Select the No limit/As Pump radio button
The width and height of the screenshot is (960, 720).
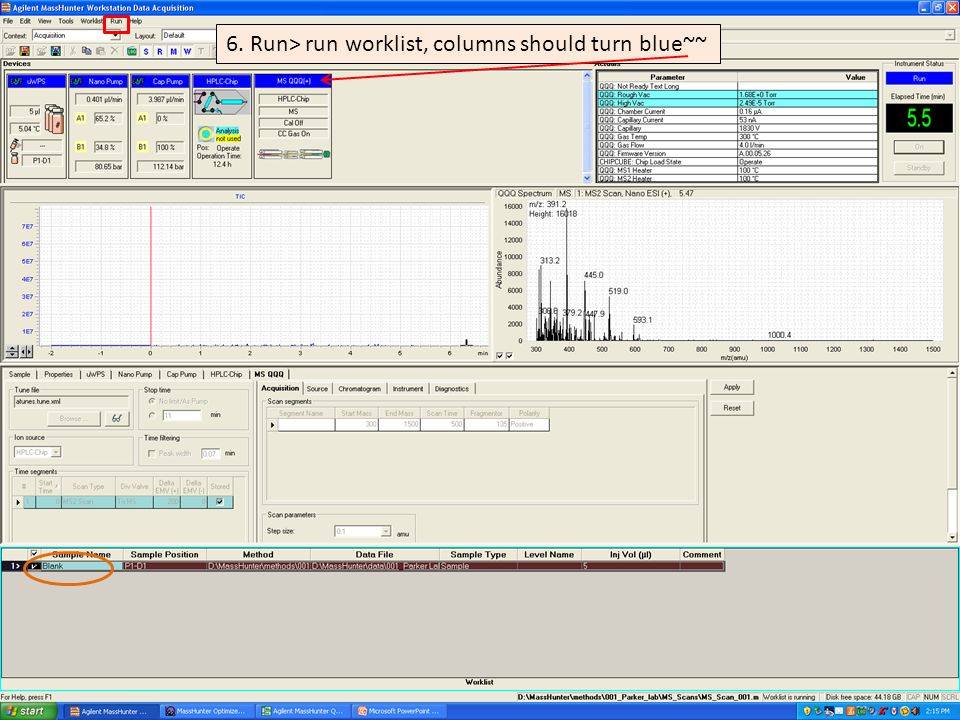coord(152,401)
